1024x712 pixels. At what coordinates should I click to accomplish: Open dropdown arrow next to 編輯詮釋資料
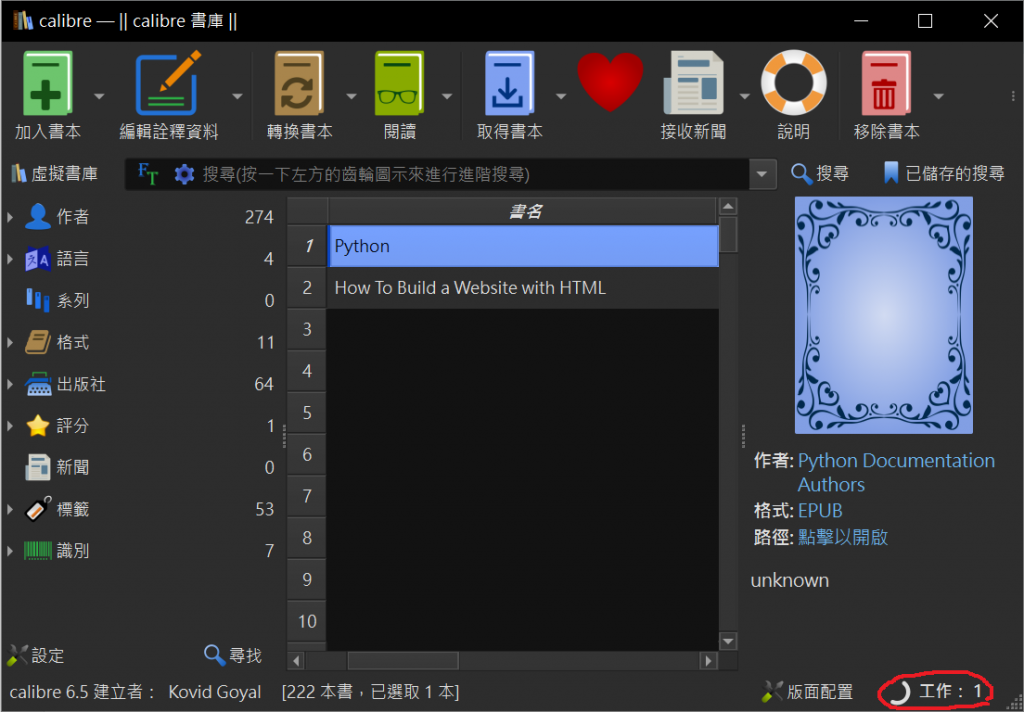238,97
